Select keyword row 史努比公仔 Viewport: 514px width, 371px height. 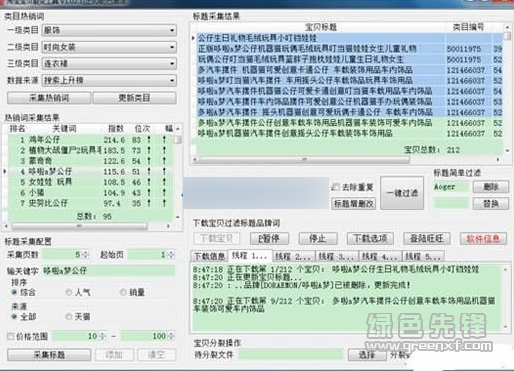point(91,203)
